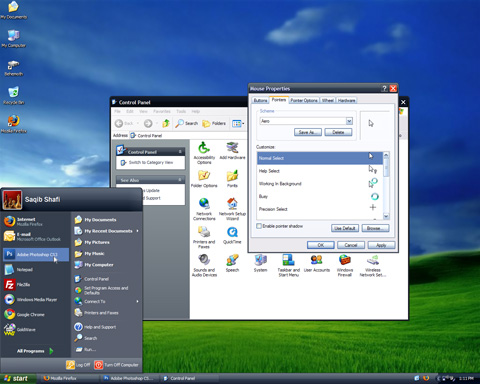
Task: Open Control Panel from Start menu
Action: (107, 279)
